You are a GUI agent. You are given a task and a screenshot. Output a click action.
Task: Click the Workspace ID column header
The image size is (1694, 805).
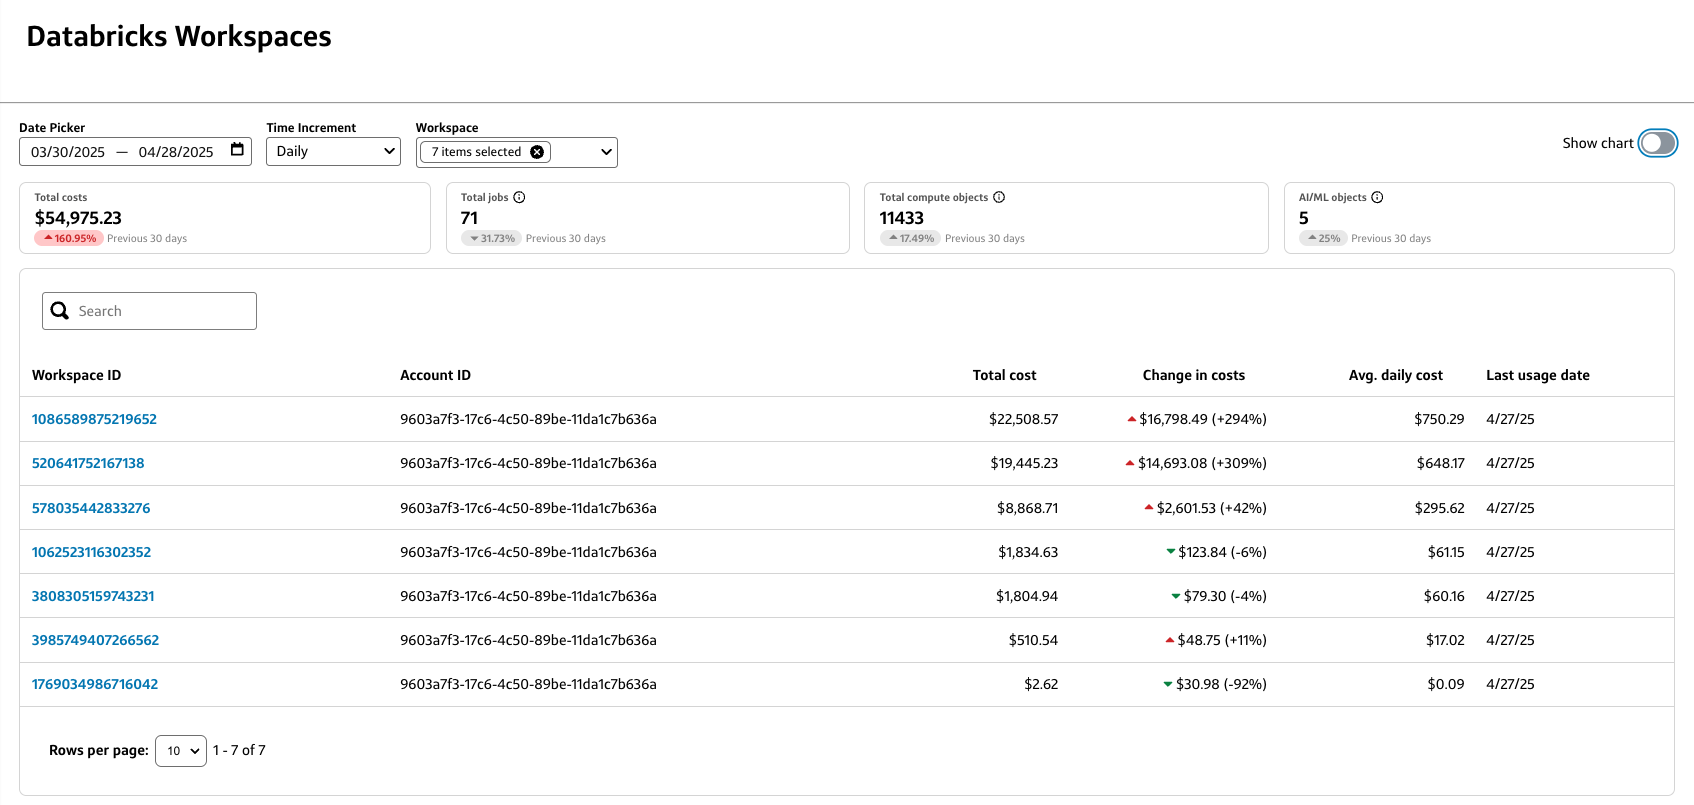point(76,375)
